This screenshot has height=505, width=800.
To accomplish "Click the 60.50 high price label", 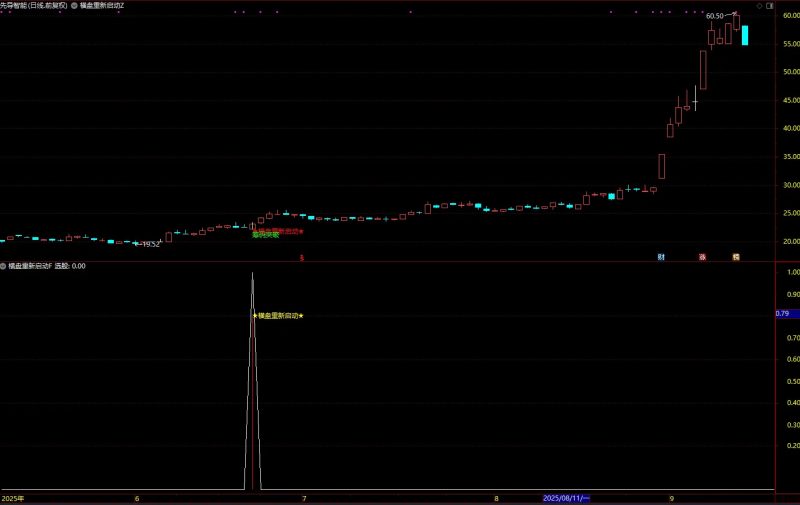I will [714, 16].
